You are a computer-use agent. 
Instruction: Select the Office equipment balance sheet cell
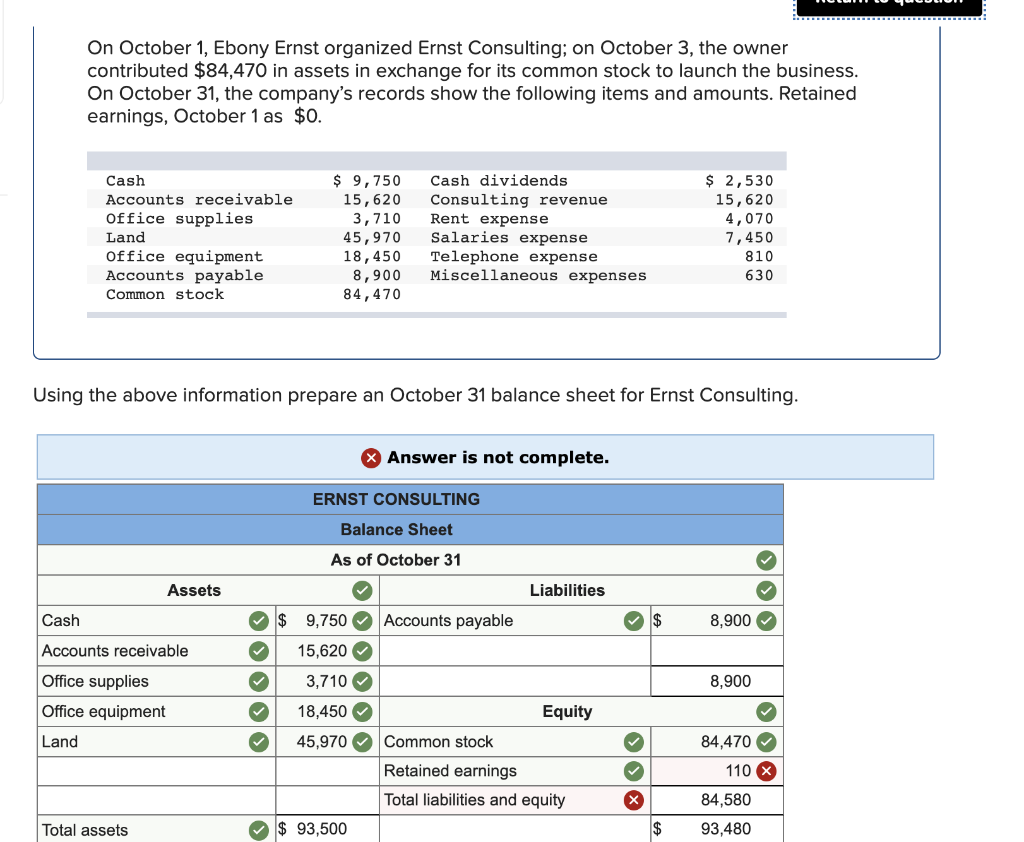pos(156,711)
